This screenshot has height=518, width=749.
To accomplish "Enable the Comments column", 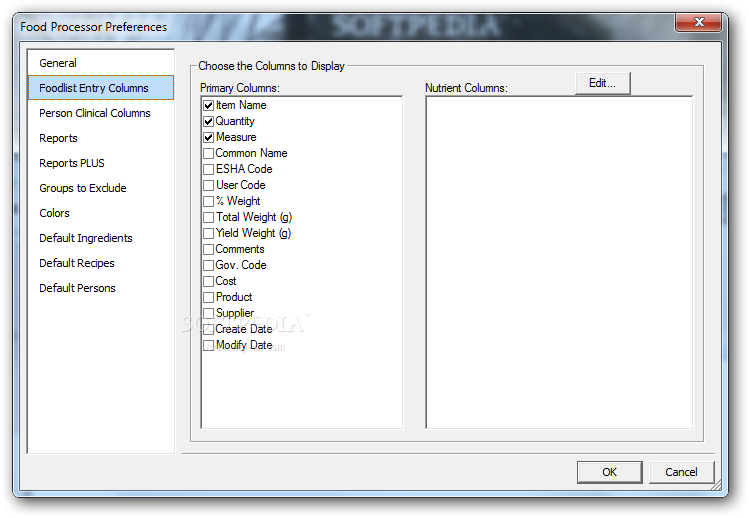I will click(208, 249).
